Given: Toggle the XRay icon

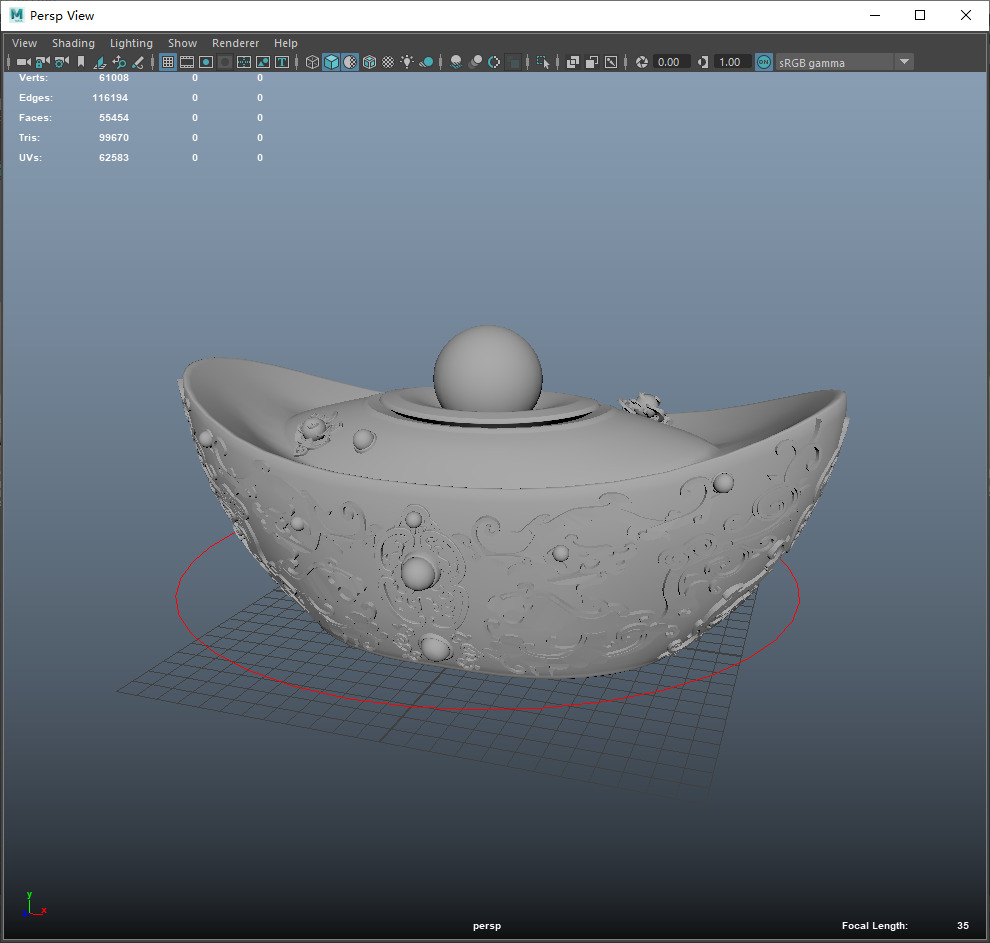Looking at the screenshot, I should 573,62.
